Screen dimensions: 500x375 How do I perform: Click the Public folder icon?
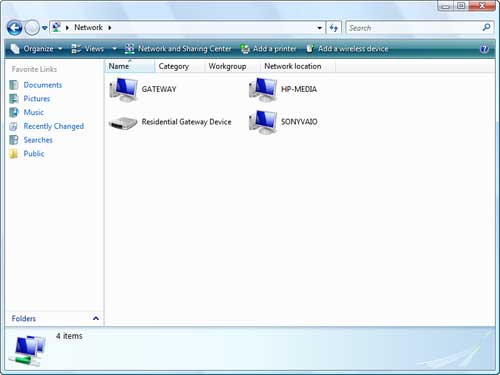(x=14, y=154)
